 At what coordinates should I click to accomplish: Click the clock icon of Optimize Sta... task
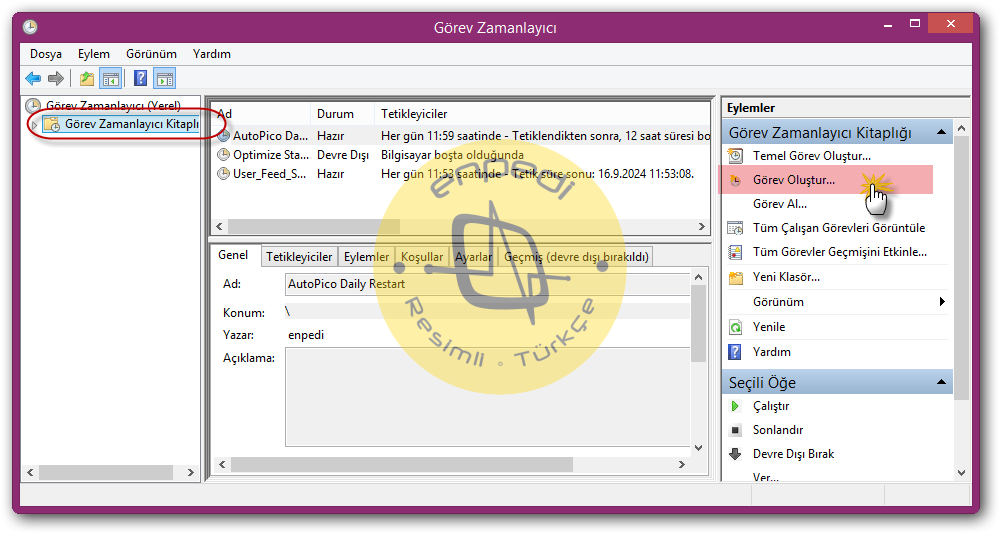(223, 154)
